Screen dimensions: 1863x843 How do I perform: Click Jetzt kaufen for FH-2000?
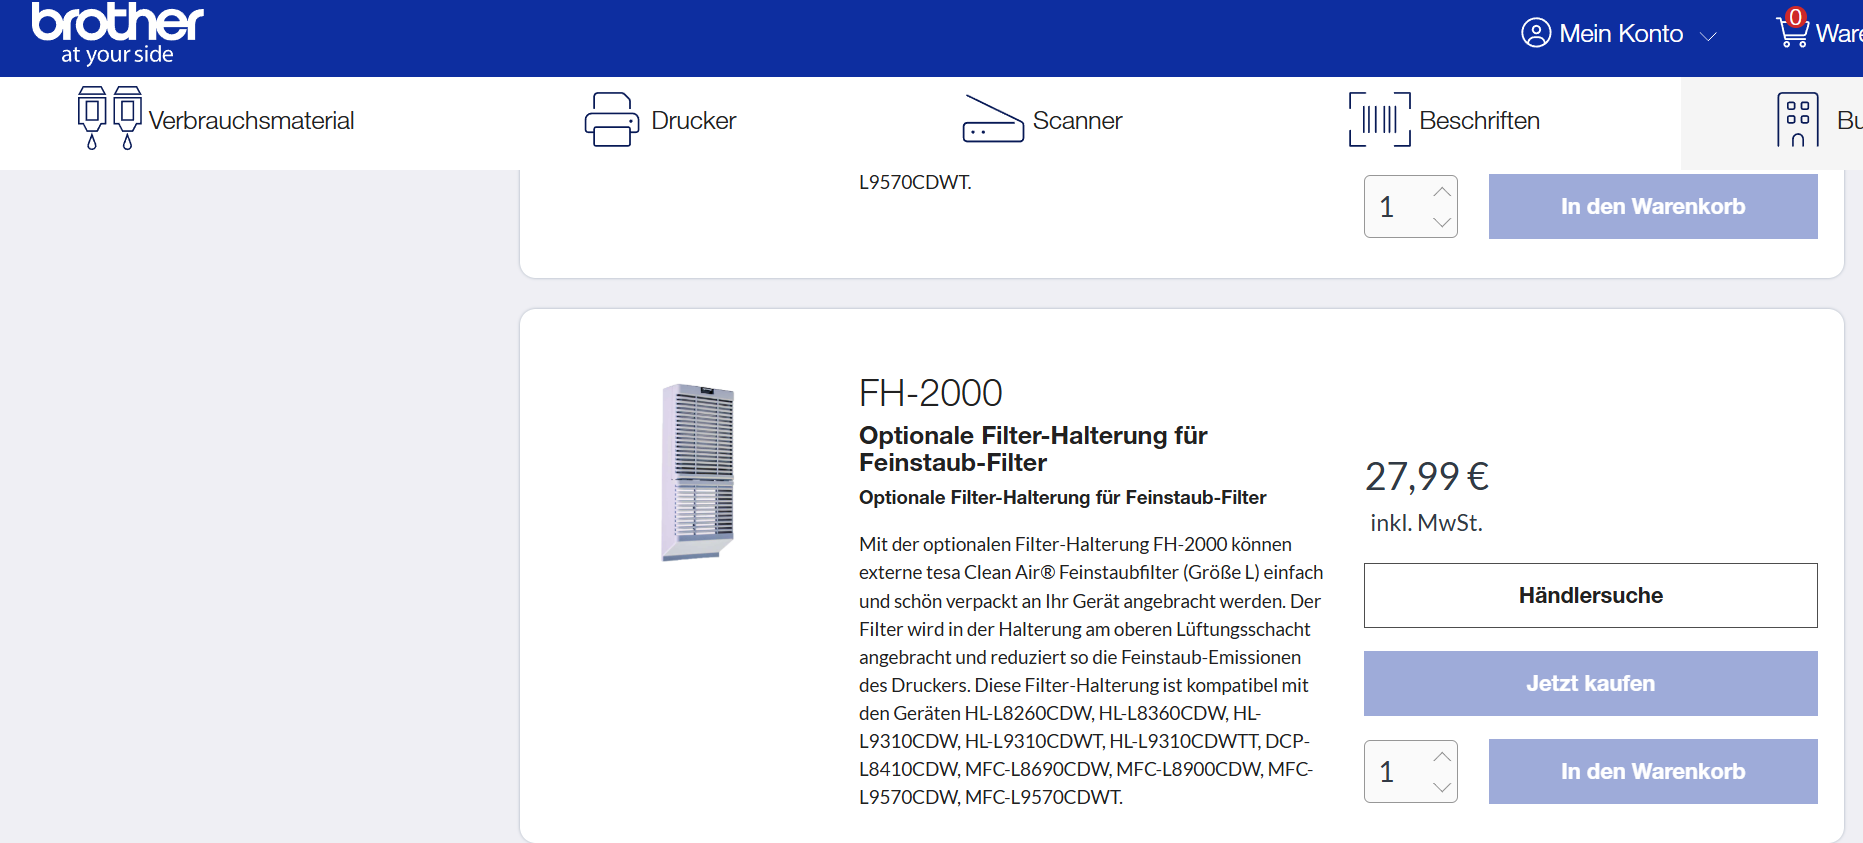point(1591,683)
